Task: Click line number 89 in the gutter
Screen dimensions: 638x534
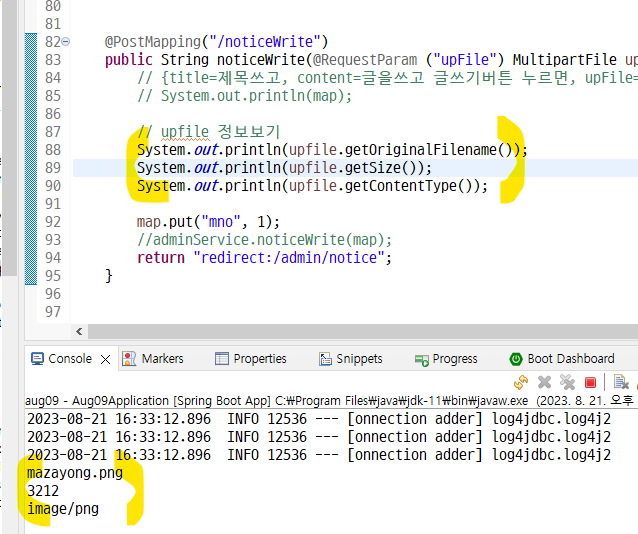Action: click(53, 168)
